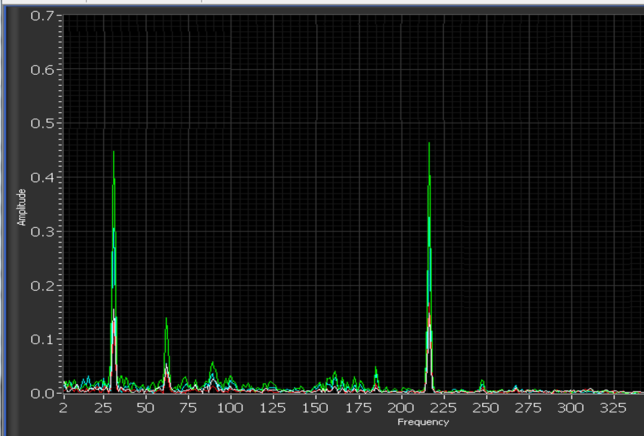Select the 0.4 amplitude tick label
Screen dimensions: 644x436
42,178
